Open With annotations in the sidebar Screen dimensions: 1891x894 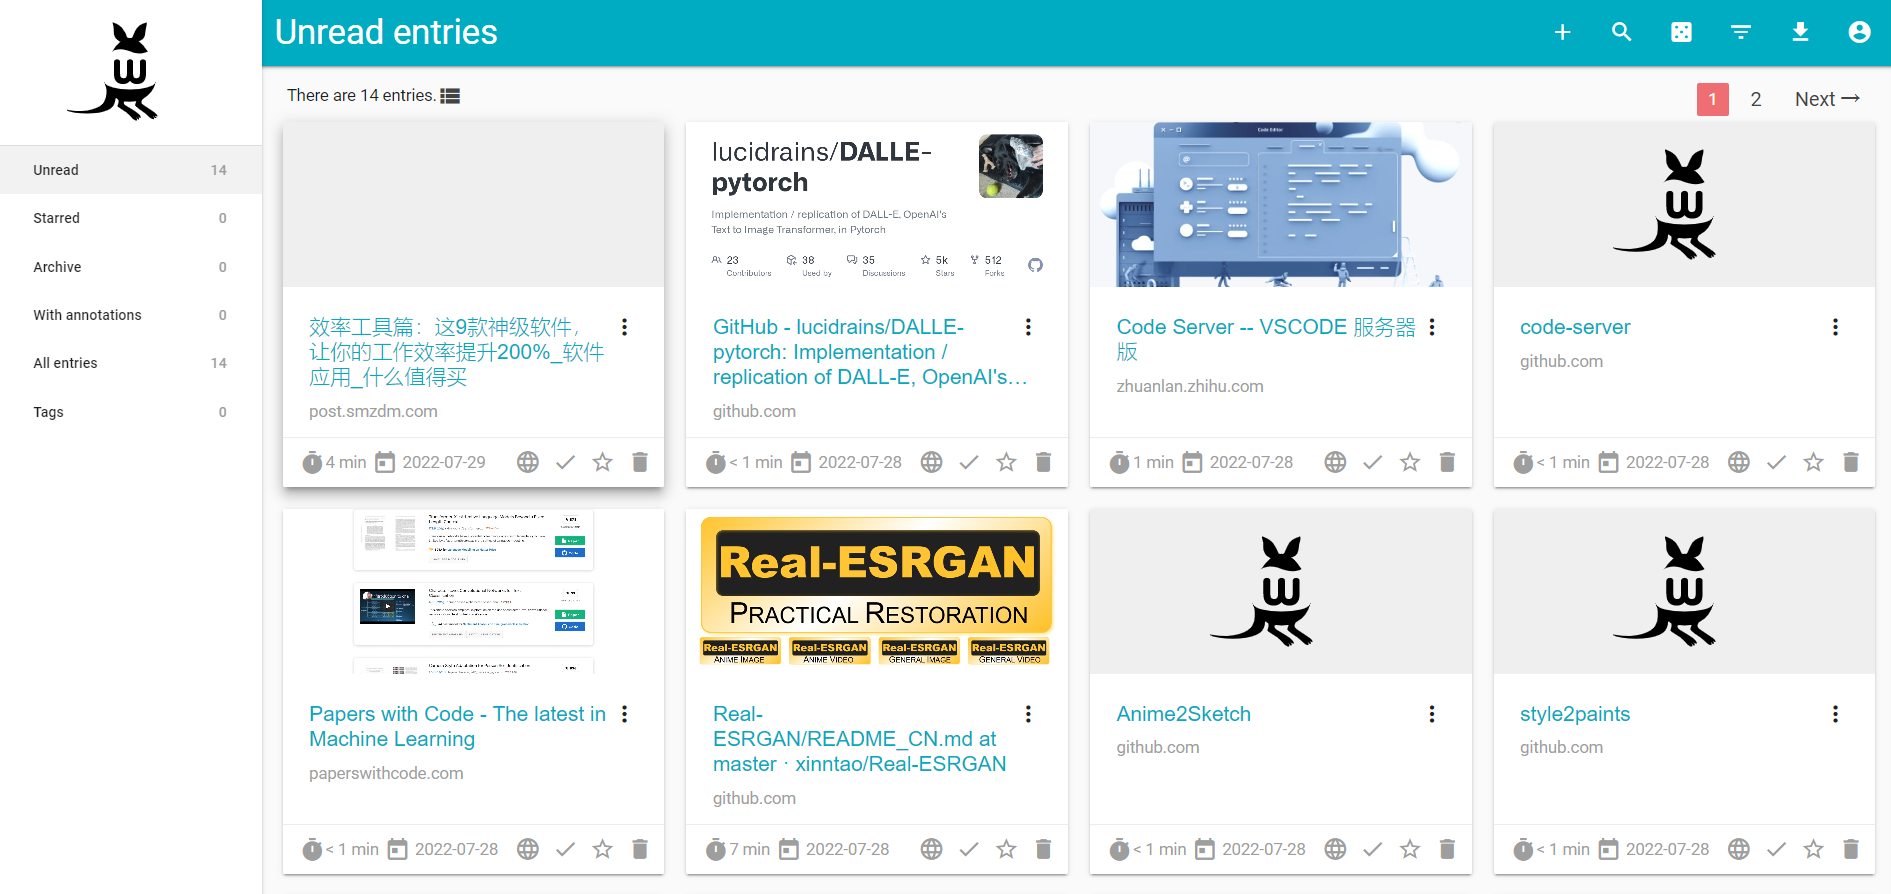131,315
